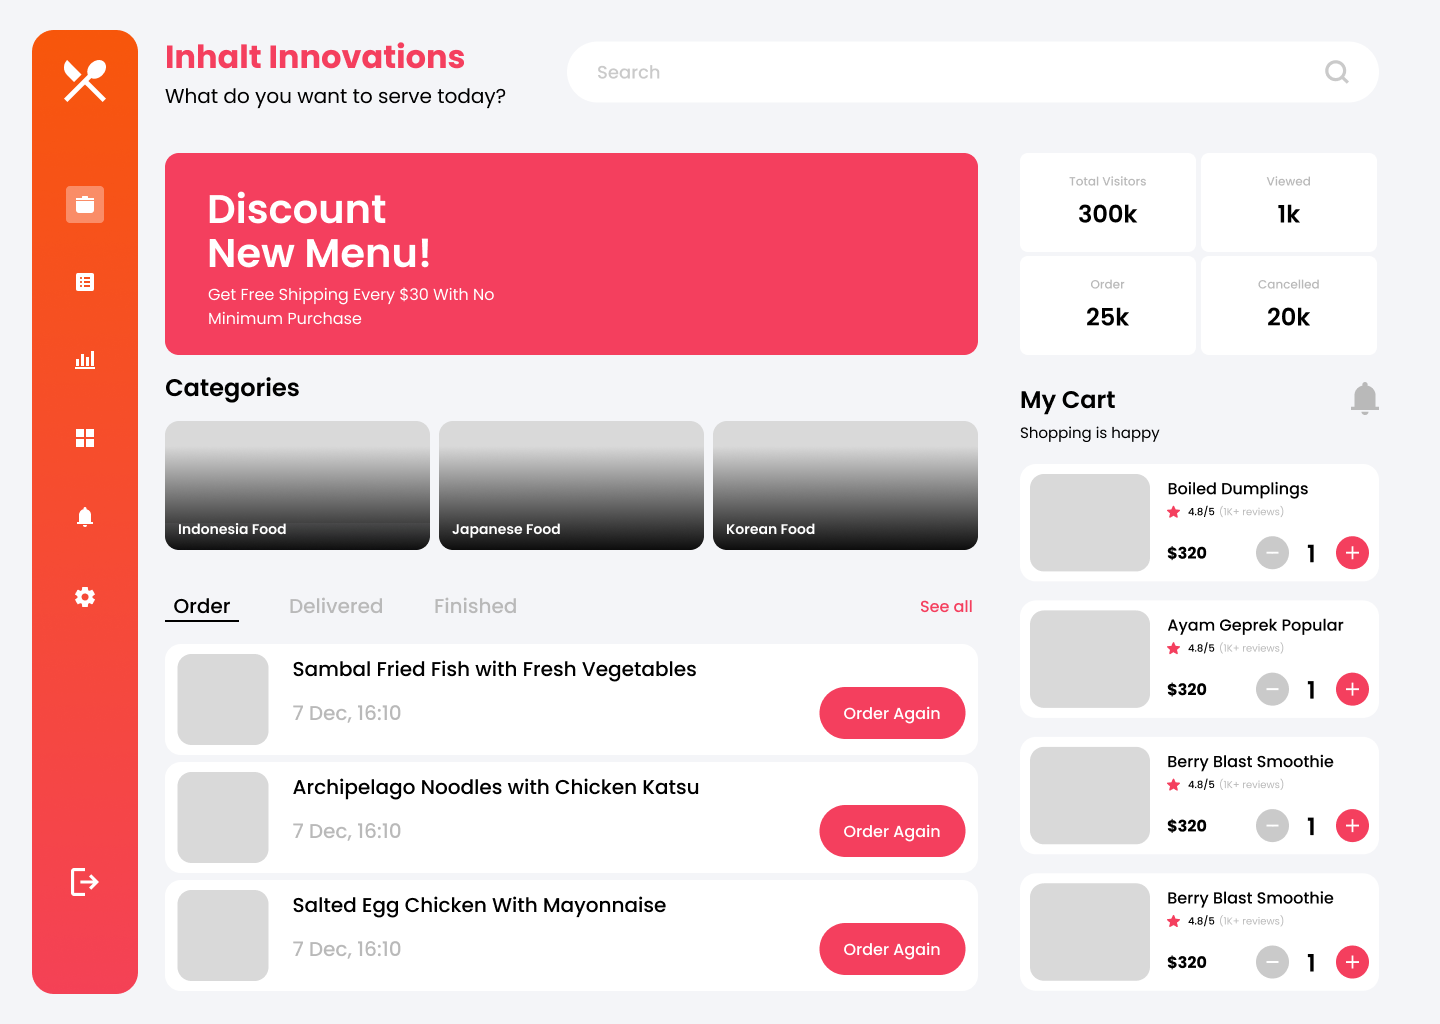The height and width of the screenshot is (1024, 1440).
Task: Open the Japanese Food category card
Action: 571,485
